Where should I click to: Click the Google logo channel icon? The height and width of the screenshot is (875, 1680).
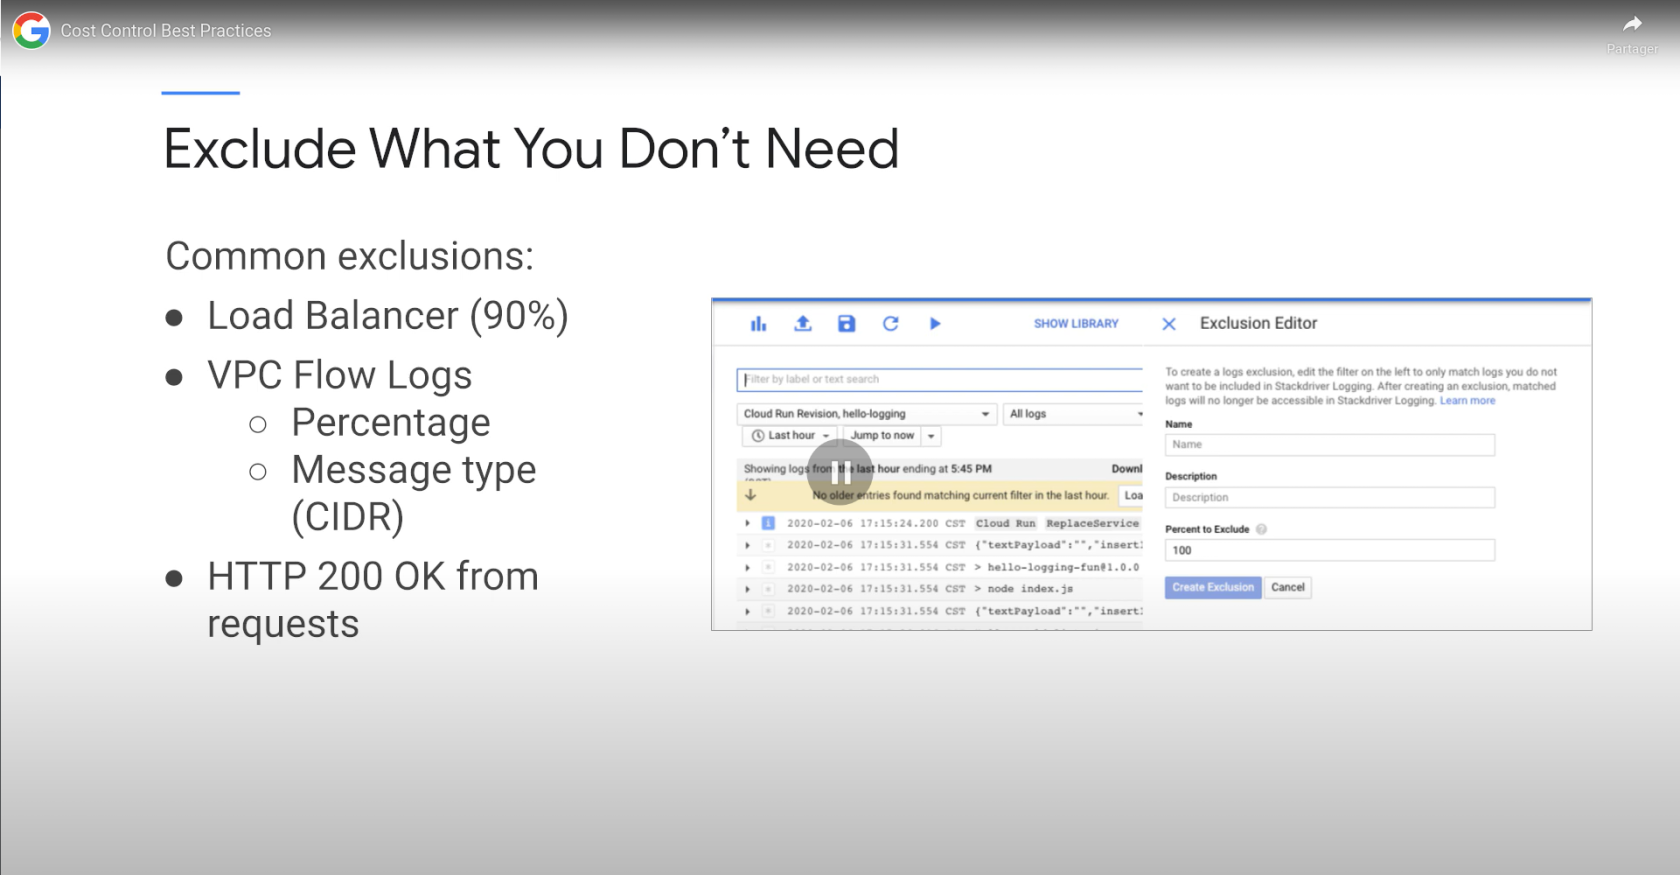31,31
